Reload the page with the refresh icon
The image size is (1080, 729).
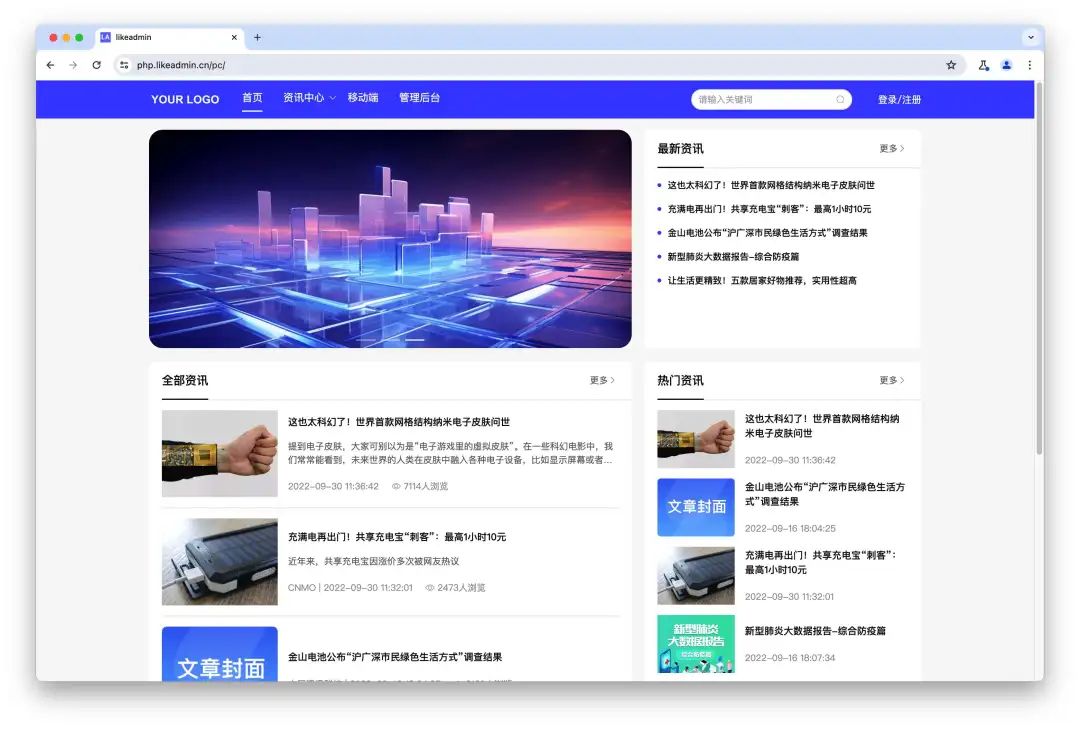tap(96, 65)
